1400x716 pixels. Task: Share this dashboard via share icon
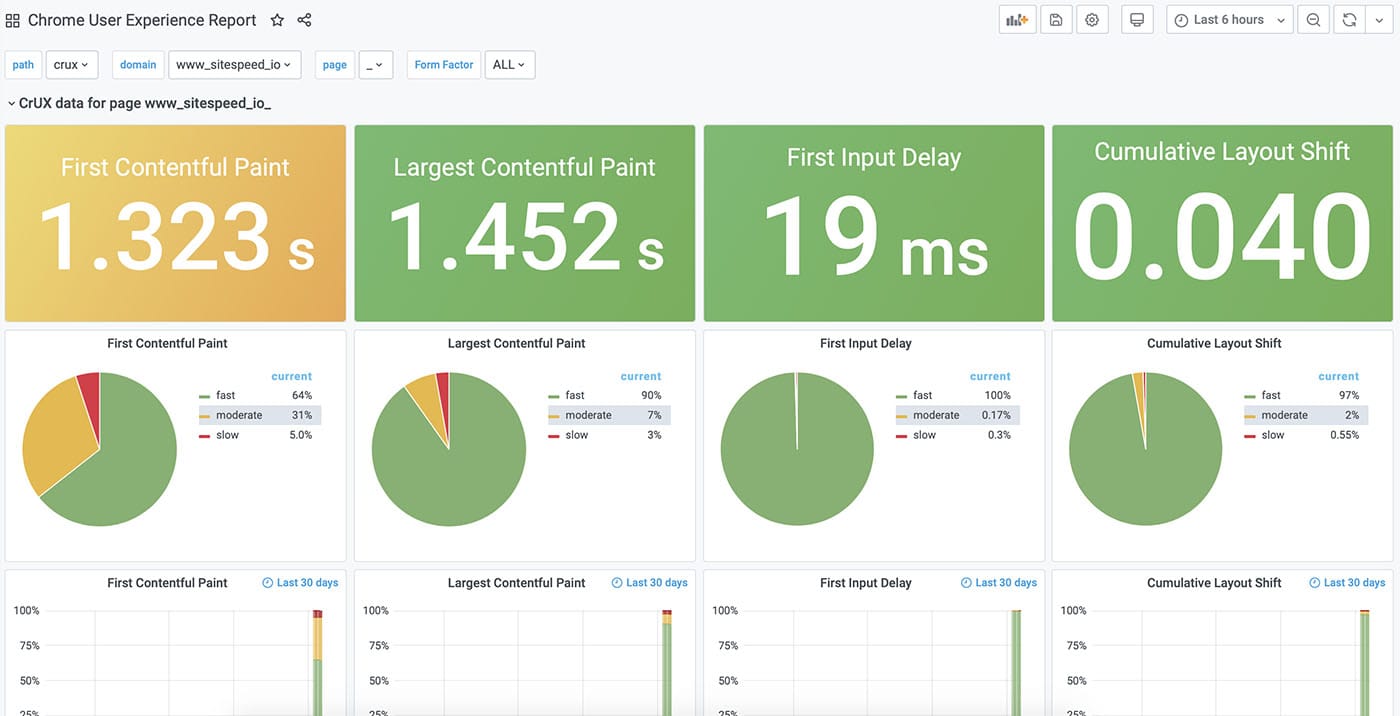point(304,20)
